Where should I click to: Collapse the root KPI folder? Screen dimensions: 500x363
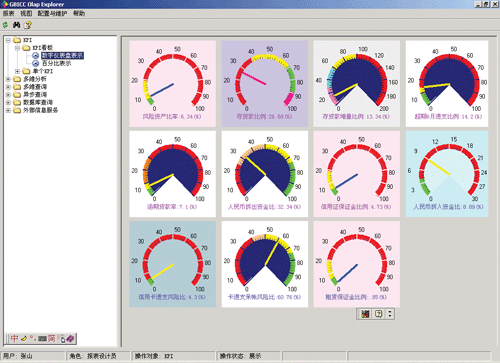point(8,40)
